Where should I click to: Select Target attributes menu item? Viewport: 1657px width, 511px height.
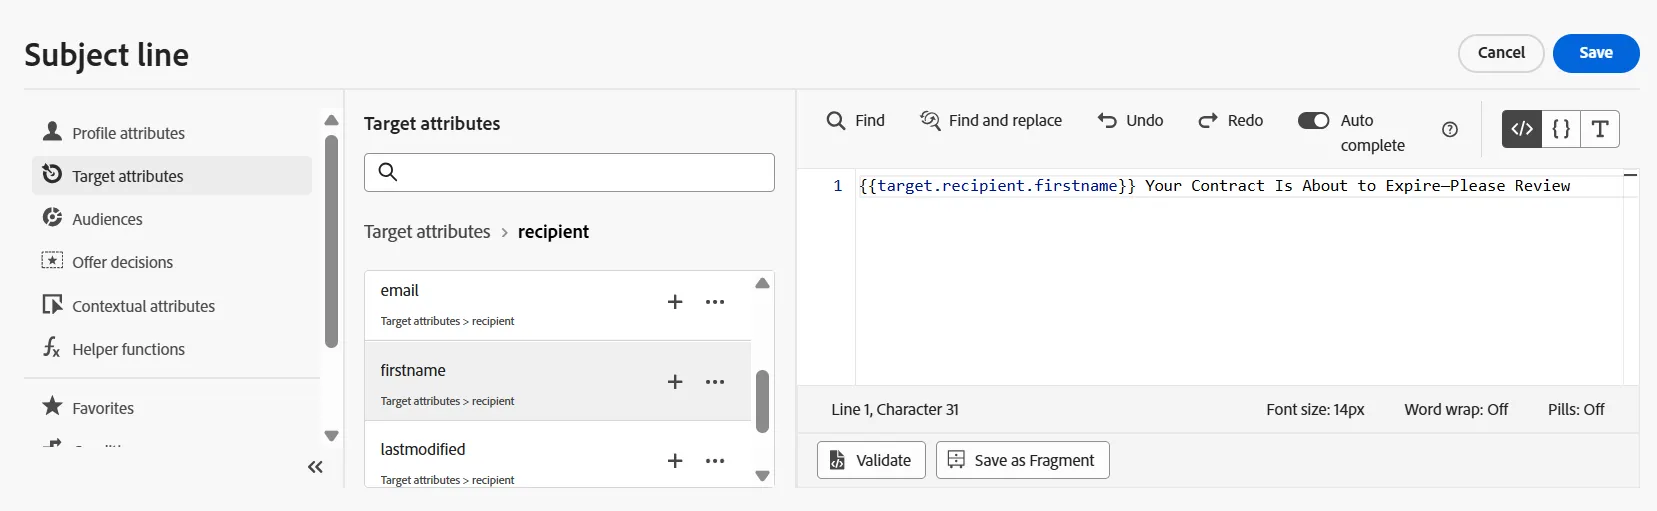click(x=172, y=176)
